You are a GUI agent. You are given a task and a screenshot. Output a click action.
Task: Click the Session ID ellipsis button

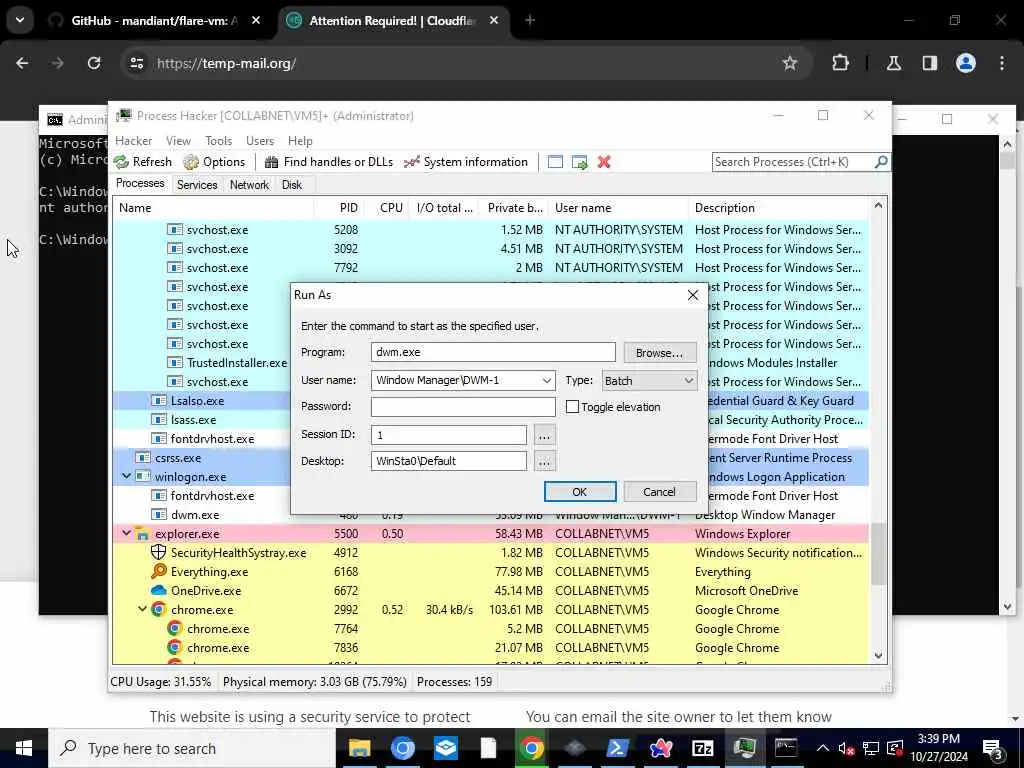point(544,435)
